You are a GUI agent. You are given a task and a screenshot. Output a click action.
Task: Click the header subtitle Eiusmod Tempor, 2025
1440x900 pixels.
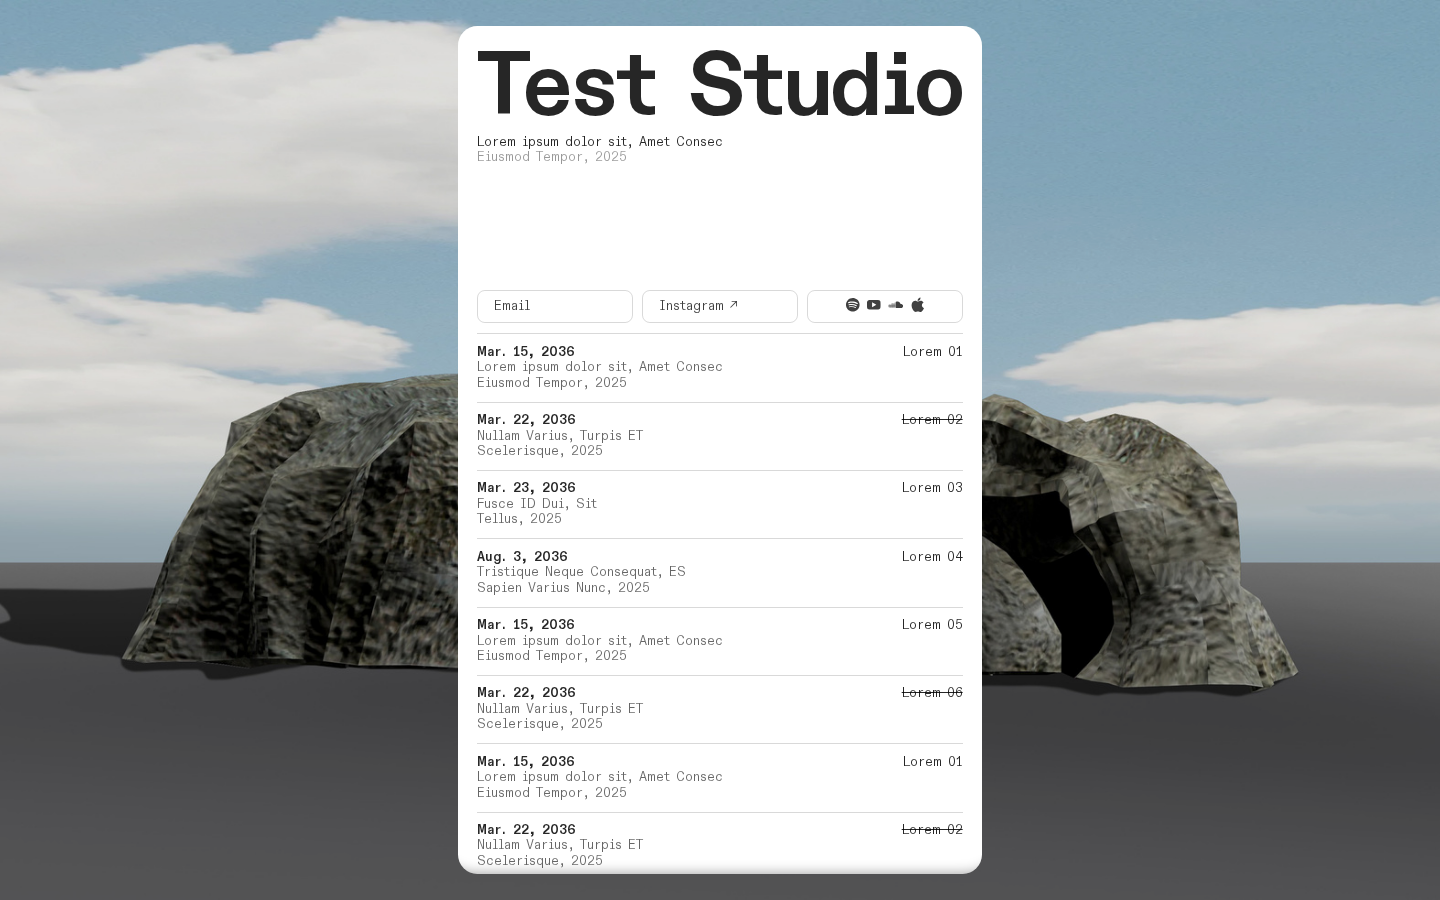pos(552,157)
